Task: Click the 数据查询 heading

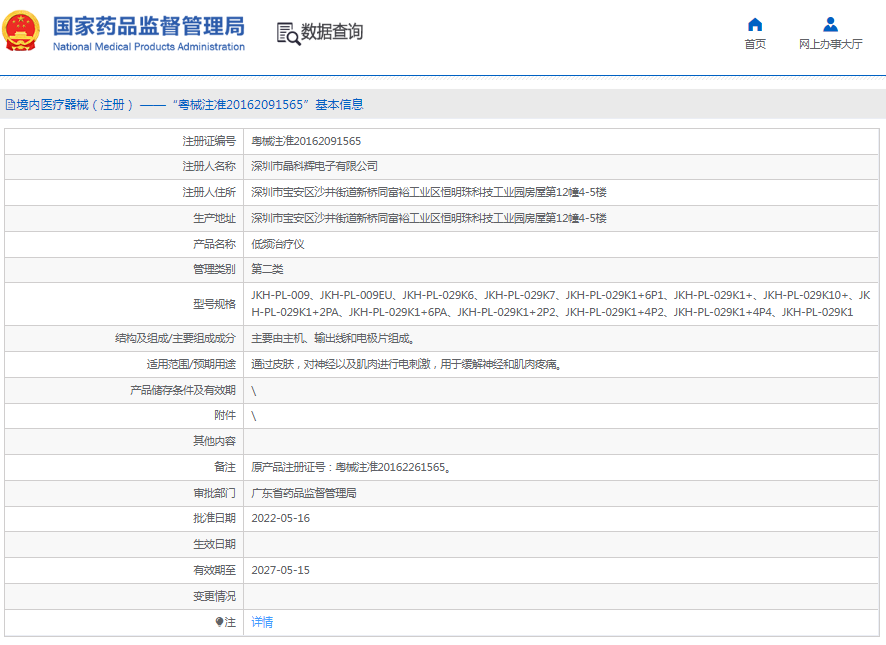Action: point(332,32)
